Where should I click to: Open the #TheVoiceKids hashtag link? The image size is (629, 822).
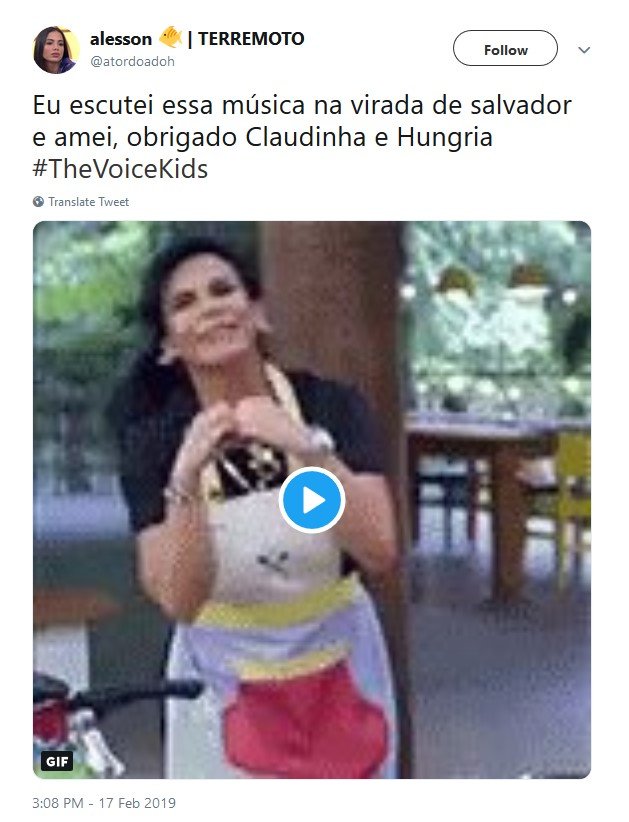[121, 169]
